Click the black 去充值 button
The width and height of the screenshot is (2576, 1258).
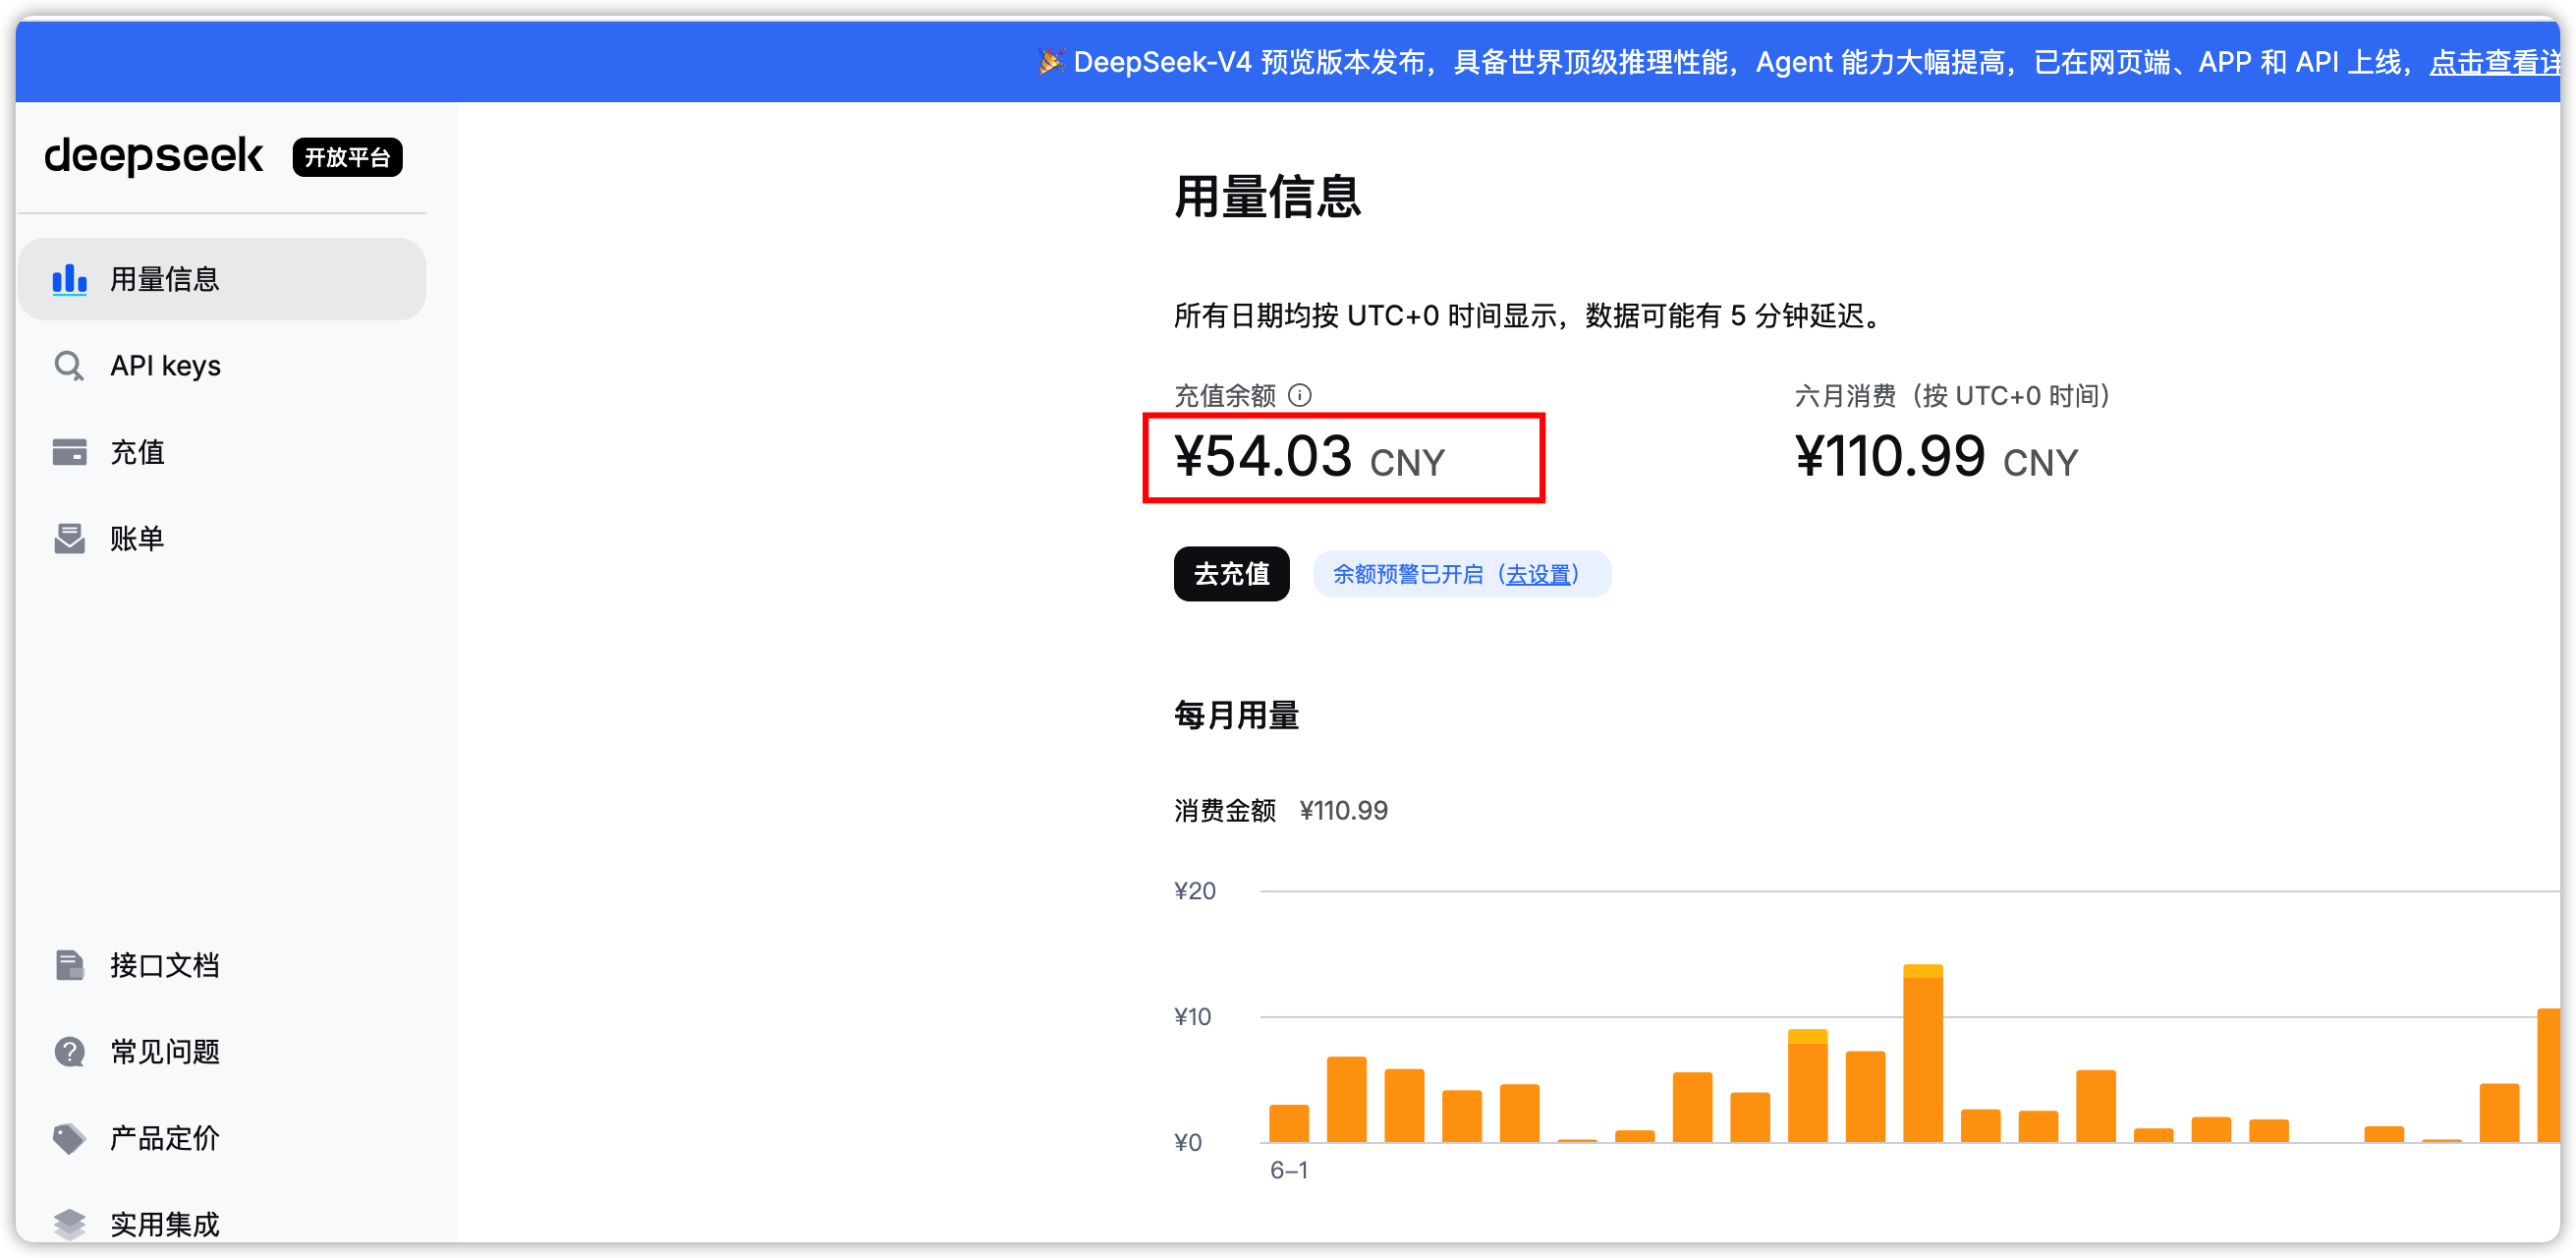(1231, 574)
